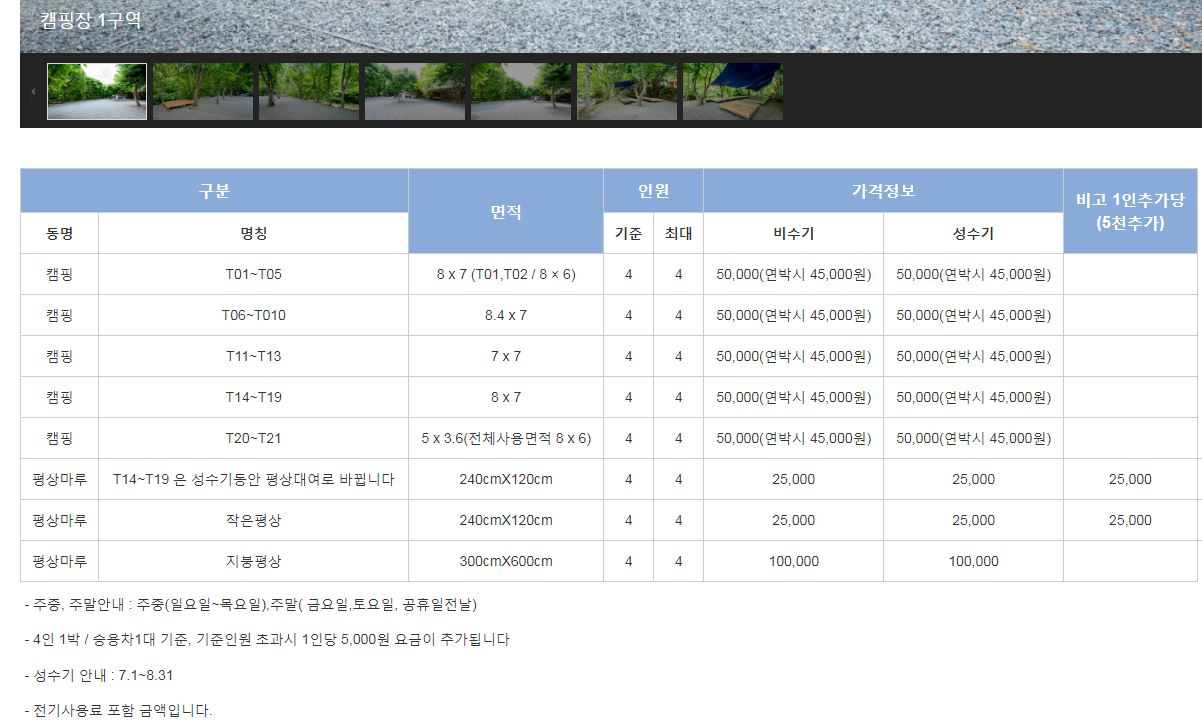Click the '300cmX600cm' area cell
Viewport: 1202px width, 726px height.
[x=506, y=561]
